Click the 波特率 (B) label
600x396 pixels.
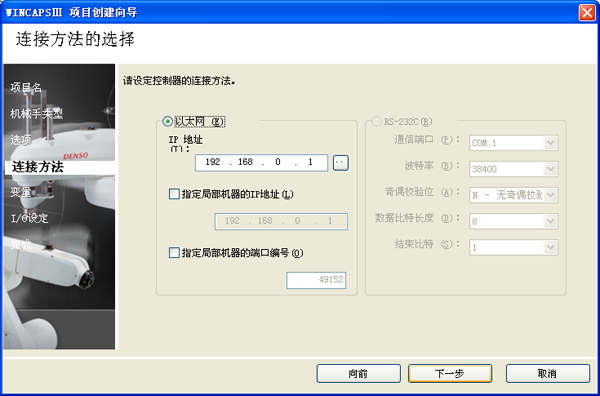pos(432,166)
